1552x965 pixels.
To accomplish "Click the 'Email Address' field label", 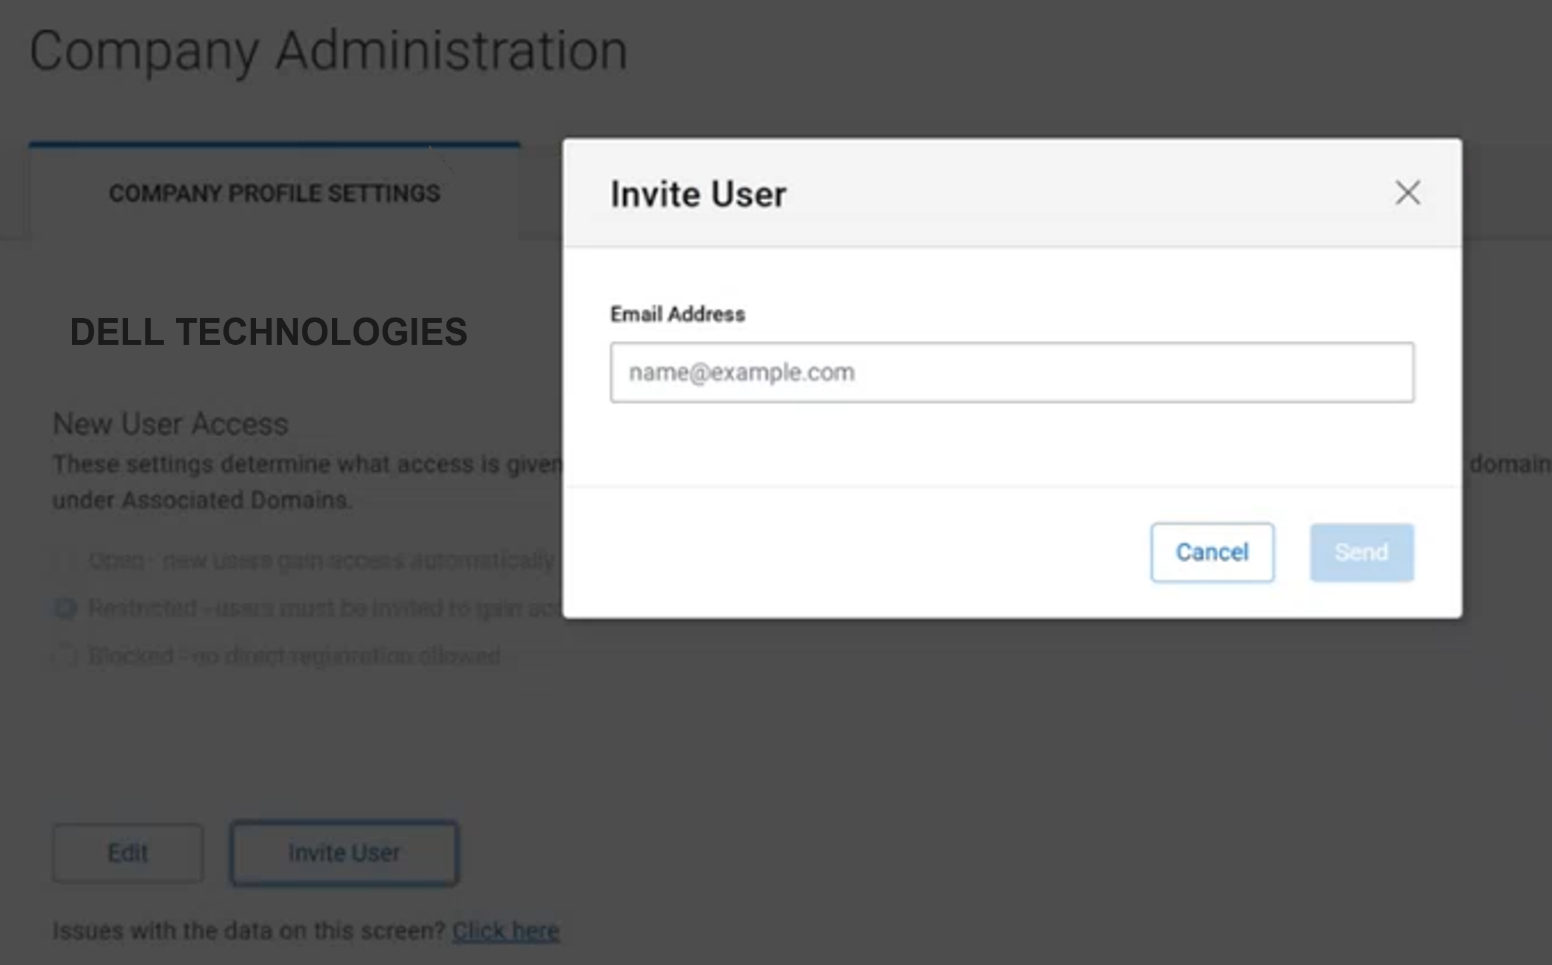I will coord(677,314).
